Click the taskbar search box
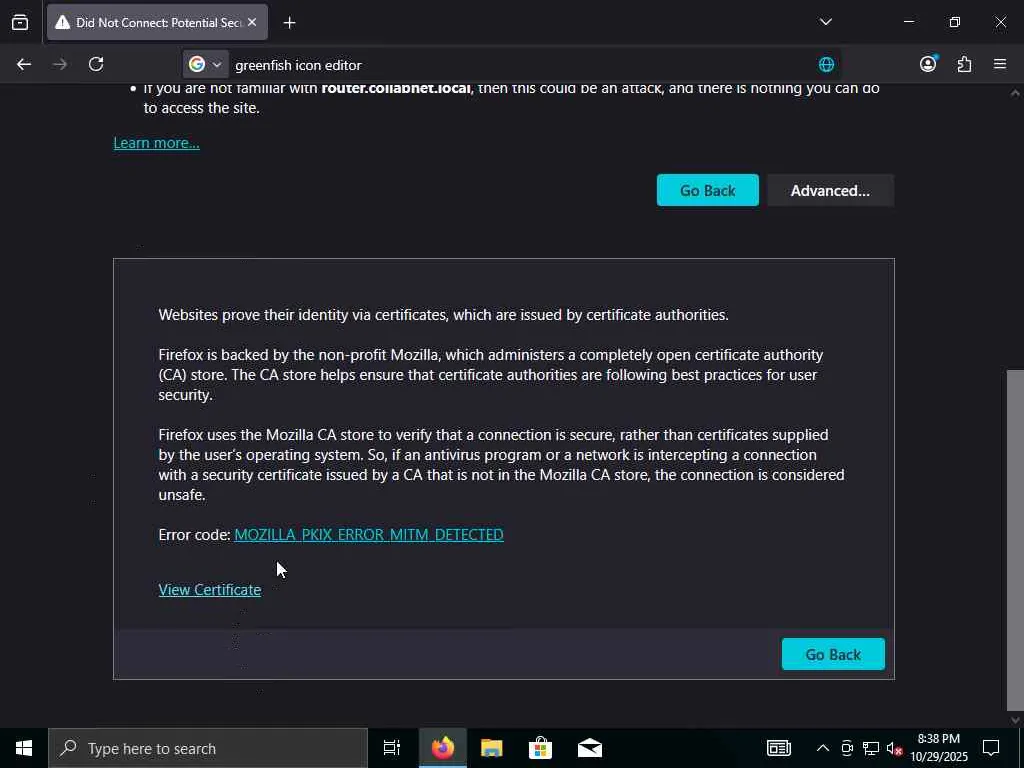Viewport: 1024px width, 768px height. [208, 748]
